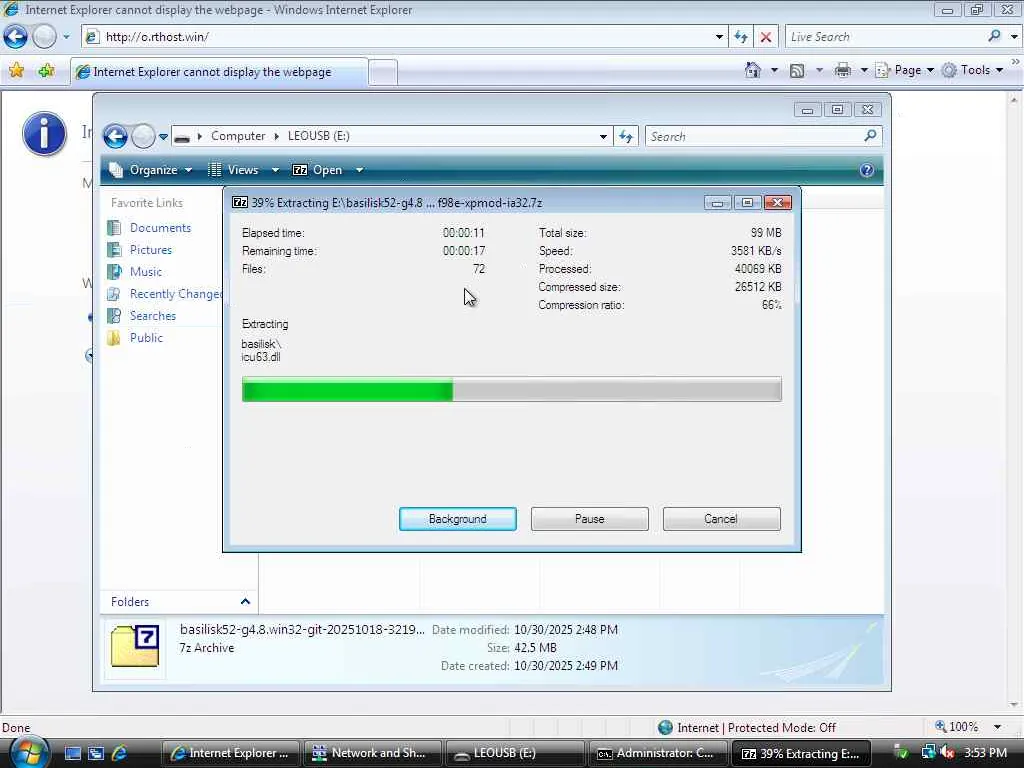This screenshot has width=1024, height=768.
Task: Click Explorer refresh button next to address
Action: [x=626, y=136]
